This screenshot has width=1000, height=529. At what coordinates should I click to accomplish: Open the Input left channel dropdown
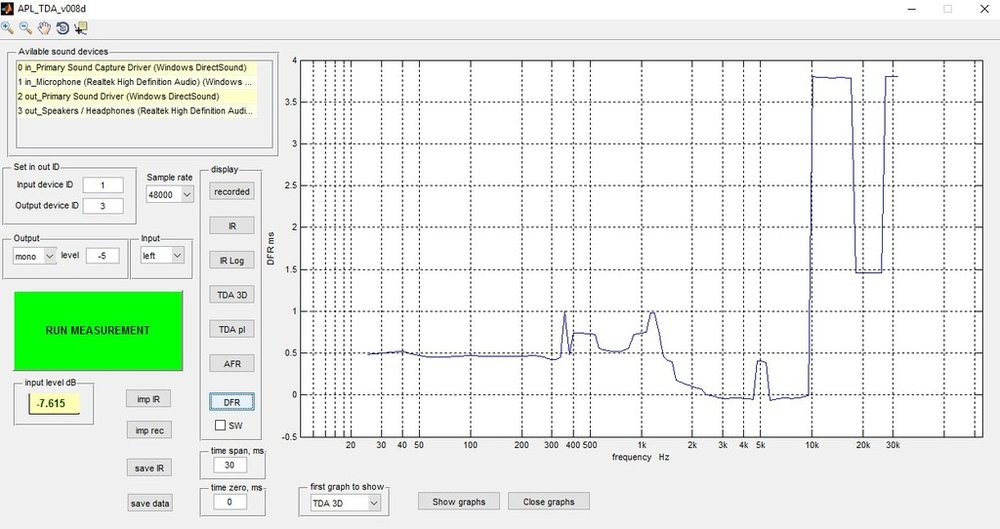click(162, 255)
